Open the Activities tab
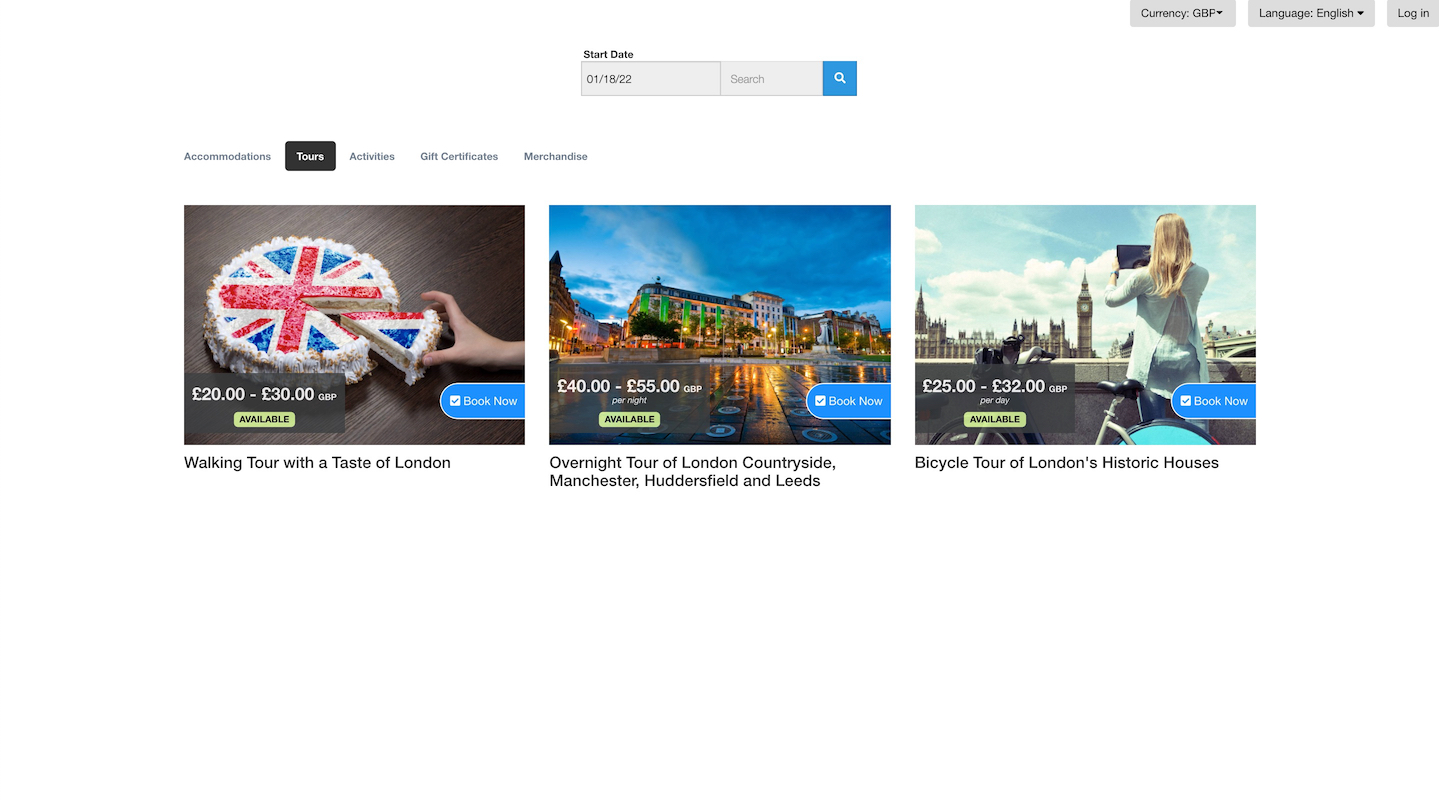 click(x=372, y=156)
